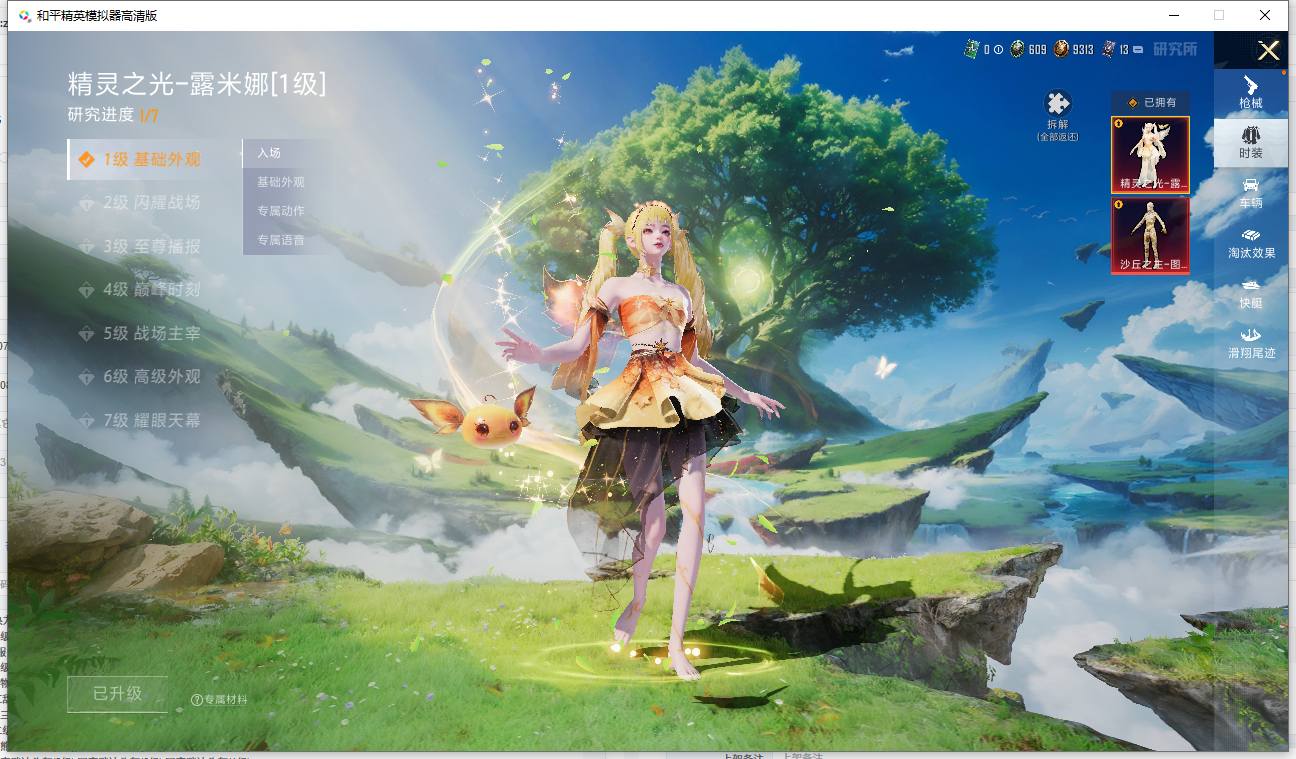
Task: Select the 沙丘之主 mummy outfit thumbnail
Action: point(1151,235)
